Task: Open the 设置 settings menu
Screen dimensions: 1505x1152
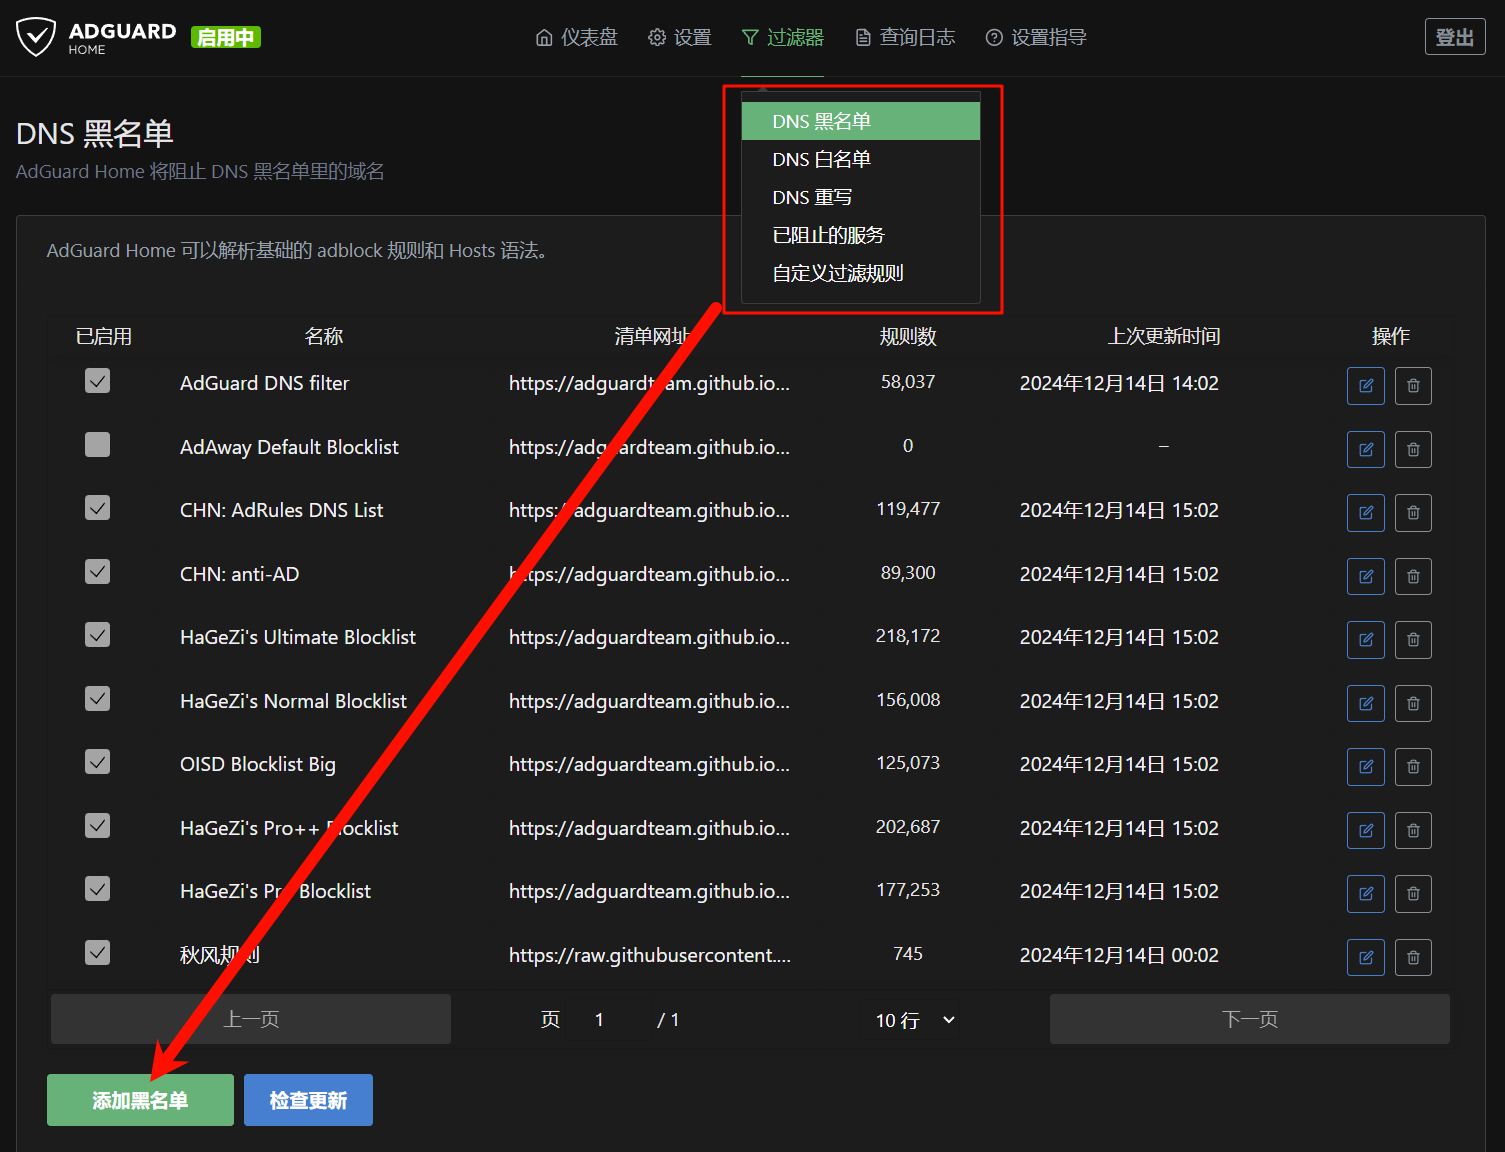Action: pyautogui.click(x=679, y=38)
